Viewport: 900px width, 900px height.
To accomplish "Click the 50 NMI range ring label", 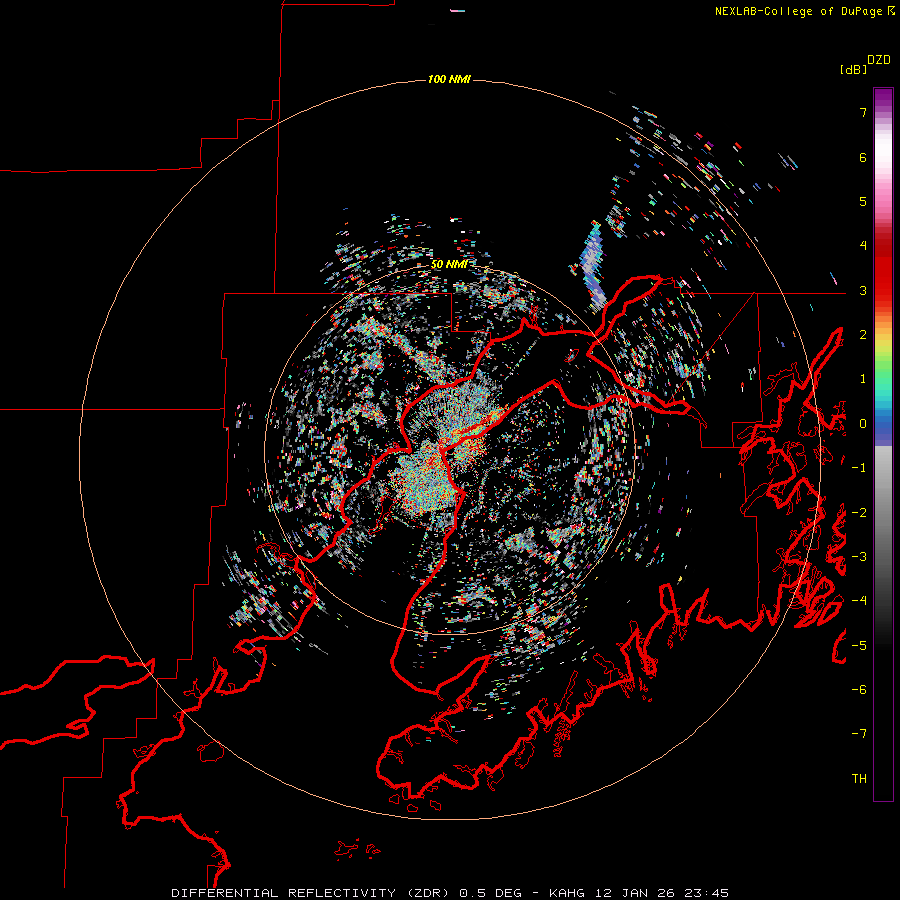I will 449,264.
